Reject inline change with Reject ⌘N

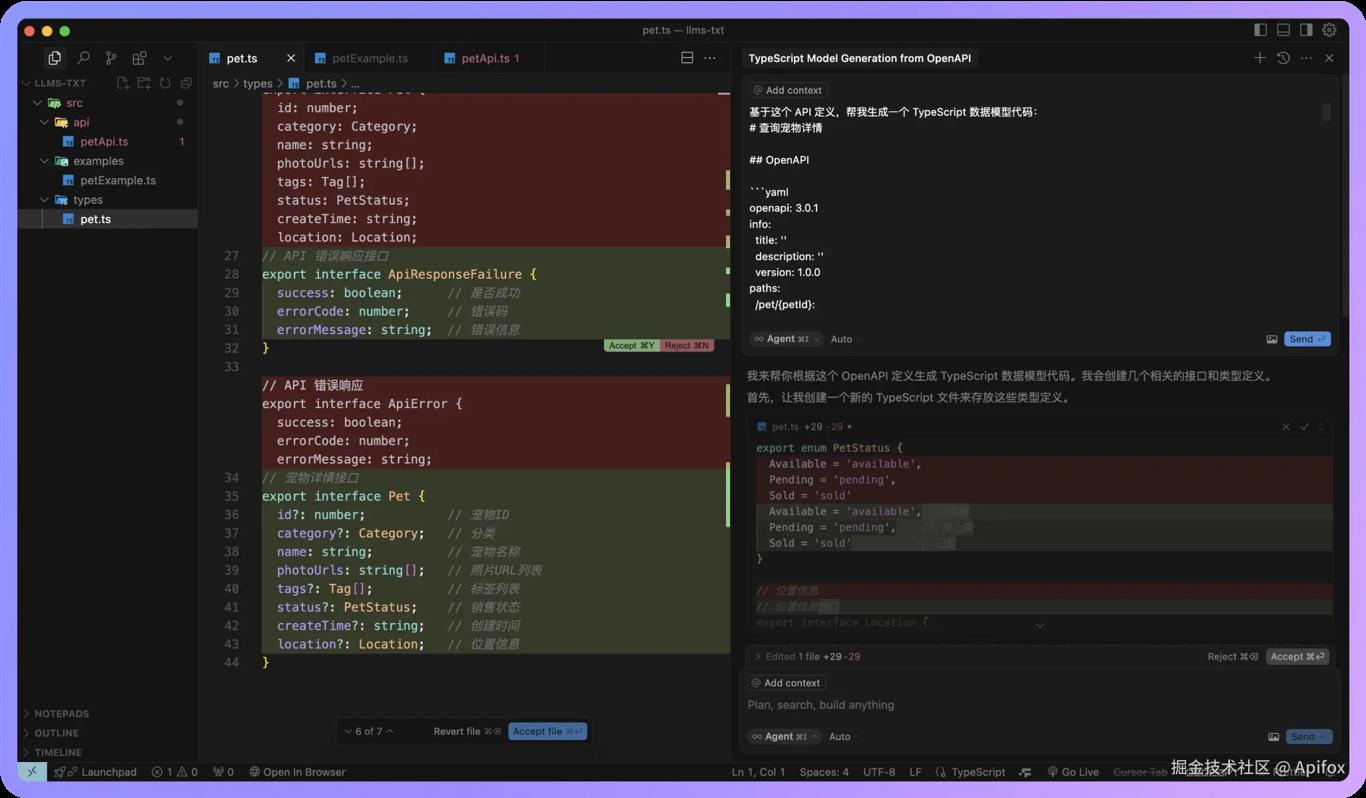pos(687,346)
